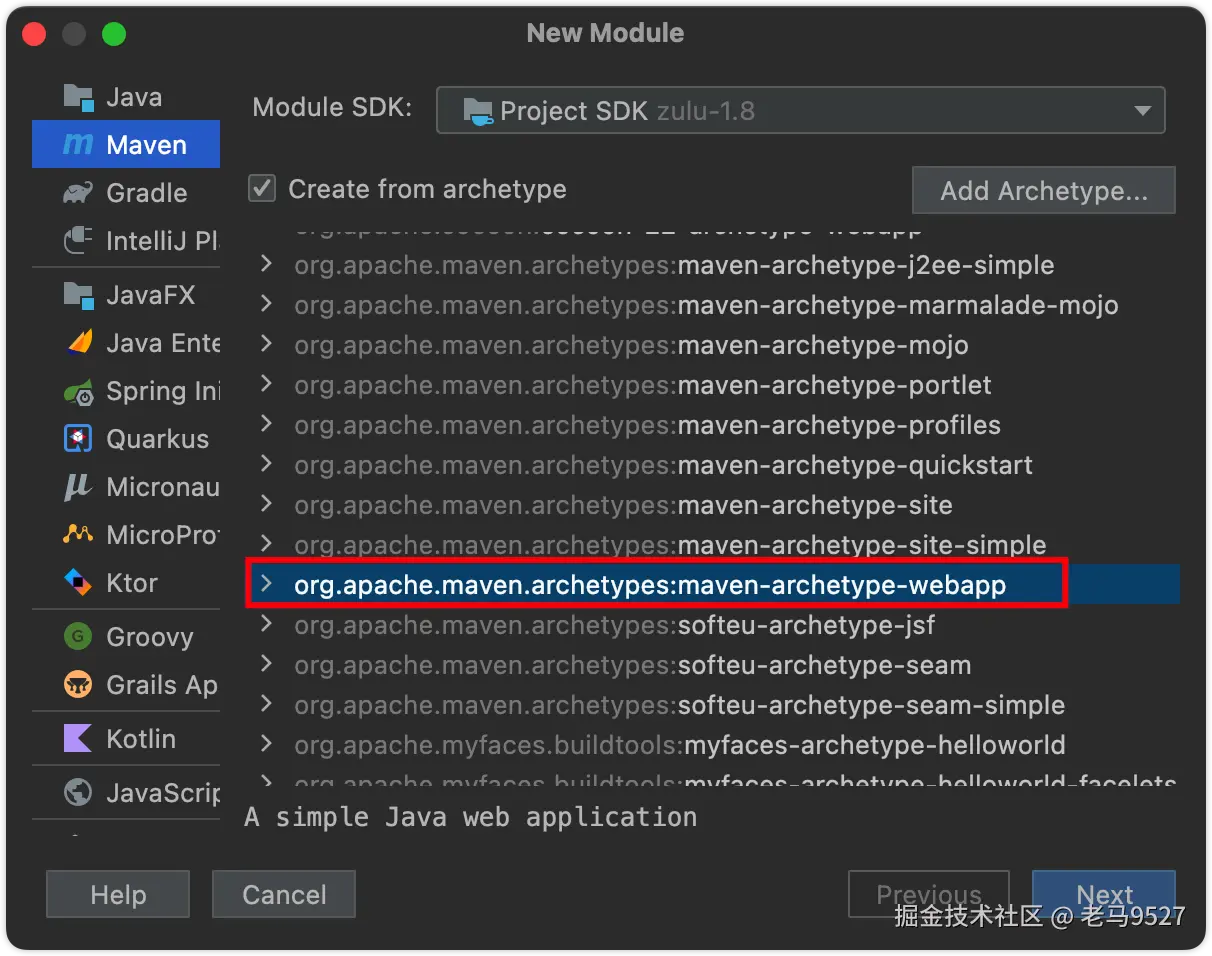Click the Ktor icon
Screen dimensions: 1212x956
(78, 583)
